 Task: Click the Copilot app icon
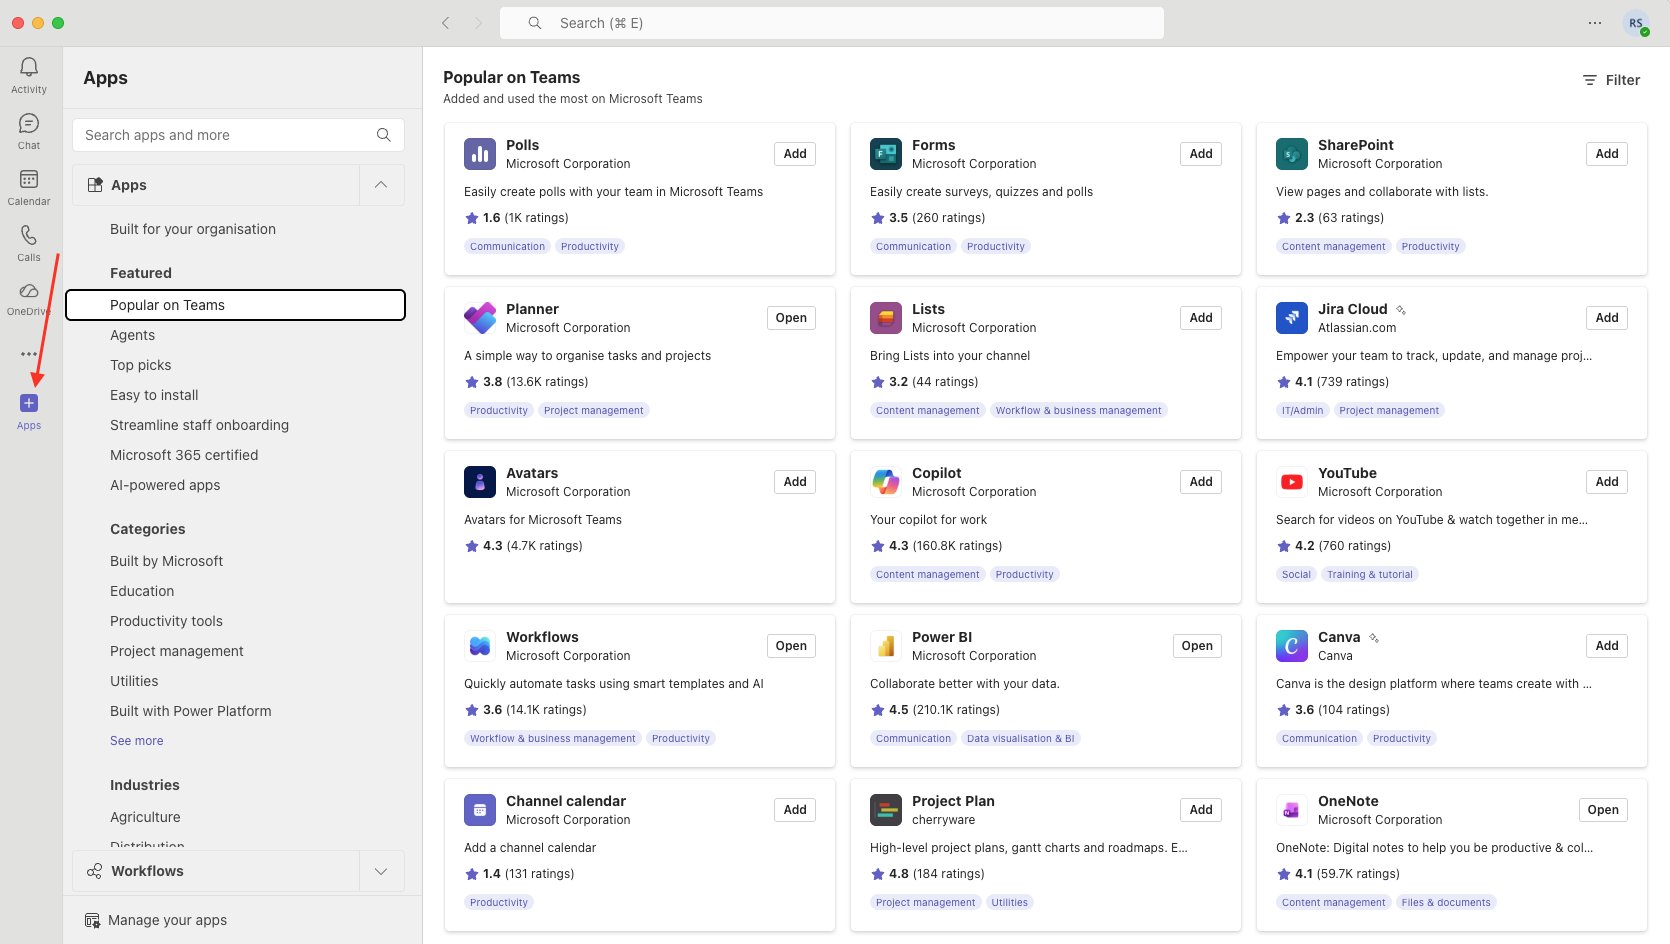[x=886, y=482]
